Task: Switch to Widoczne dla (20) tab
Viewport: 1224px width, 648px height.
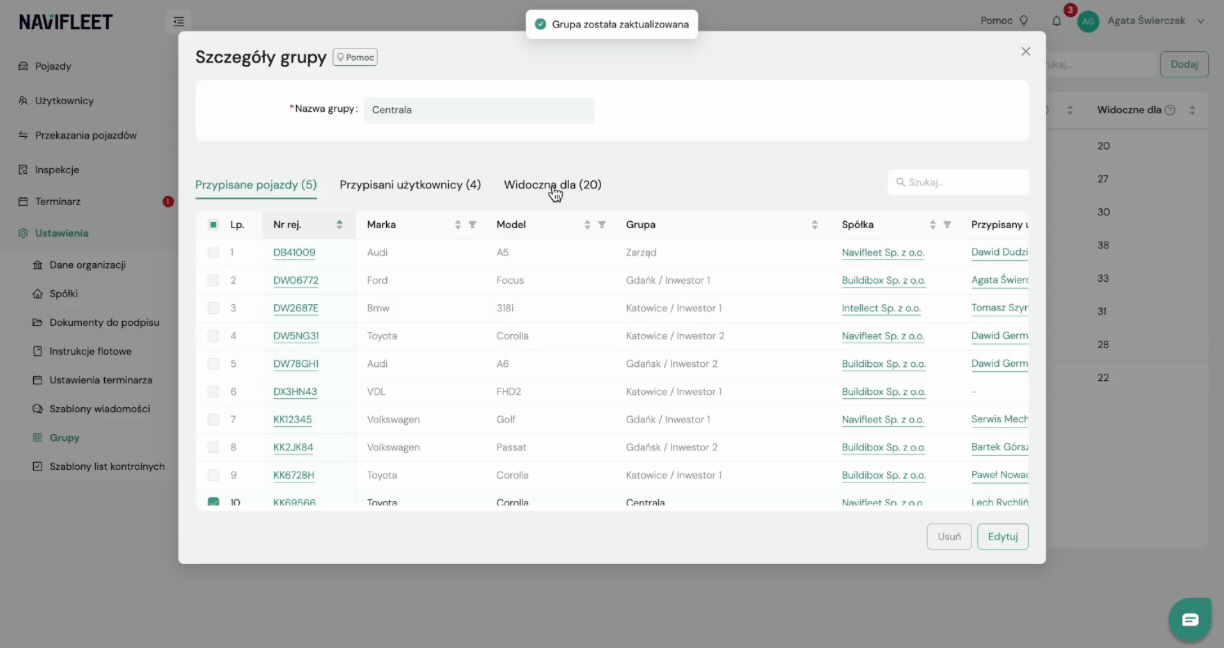Action: [x=553, y=185]
